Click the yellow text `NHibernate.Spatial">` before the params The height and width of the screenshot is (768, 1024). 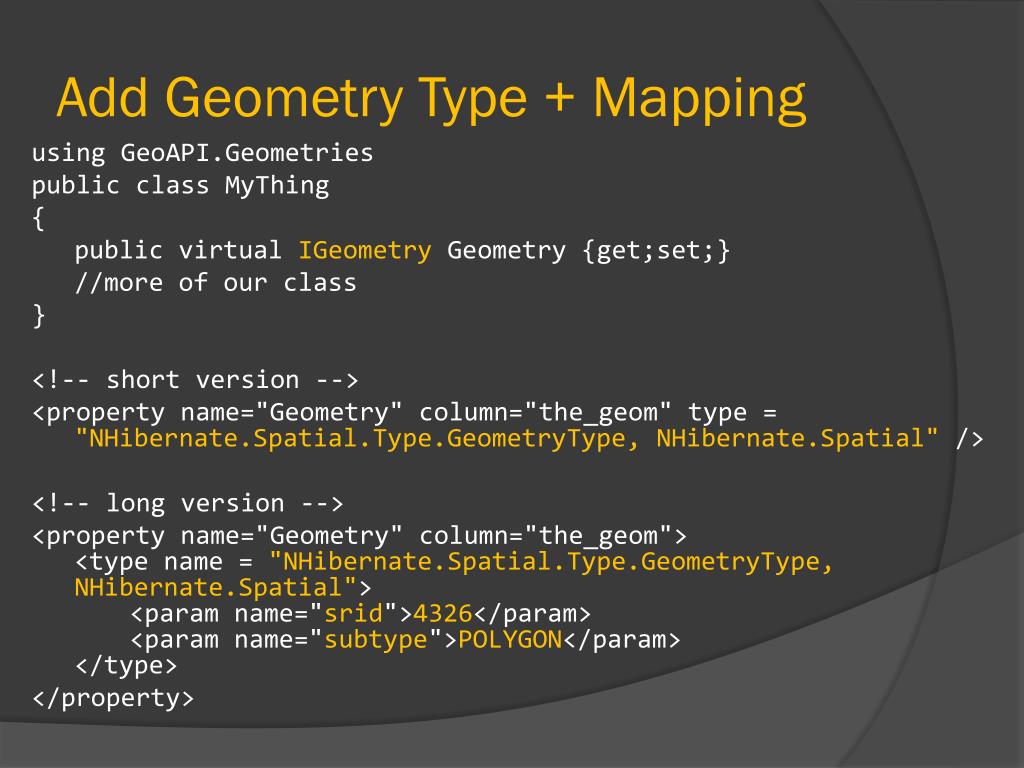tap(223, 588)
